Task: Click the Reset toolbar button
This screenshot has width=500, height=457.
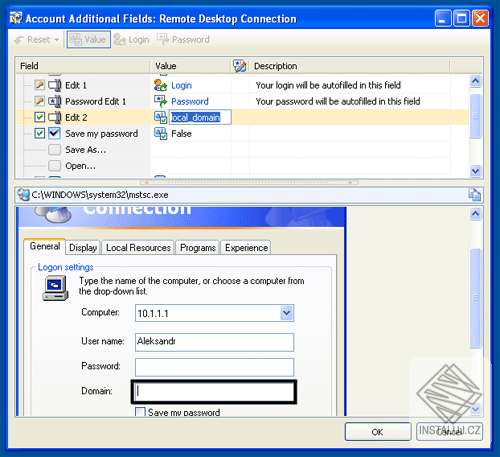Action: (33, 40)
